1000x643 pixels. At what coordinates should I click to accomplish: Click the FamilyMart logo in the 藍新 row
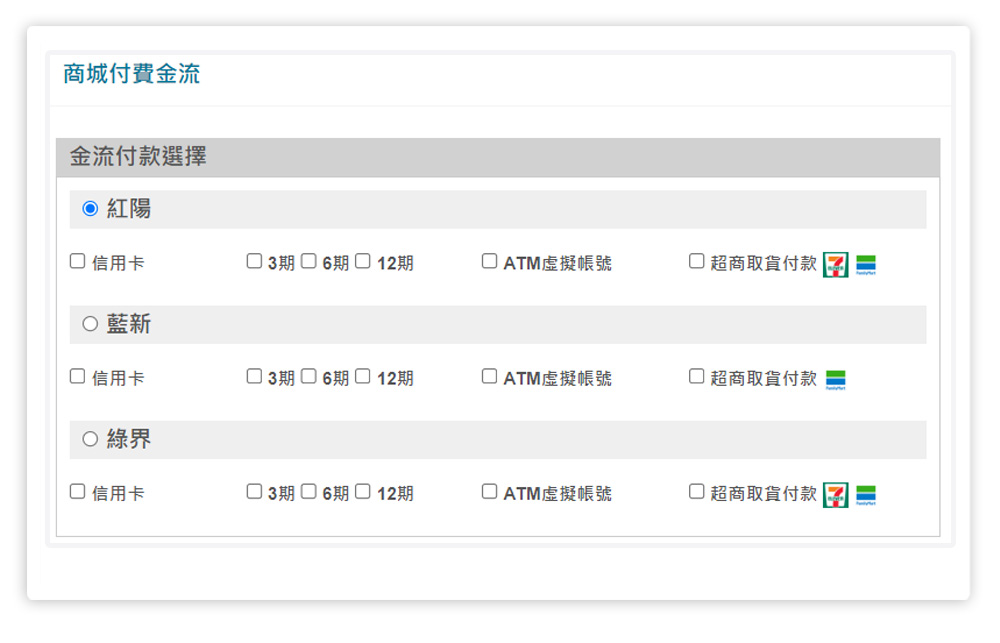[836, 380]
